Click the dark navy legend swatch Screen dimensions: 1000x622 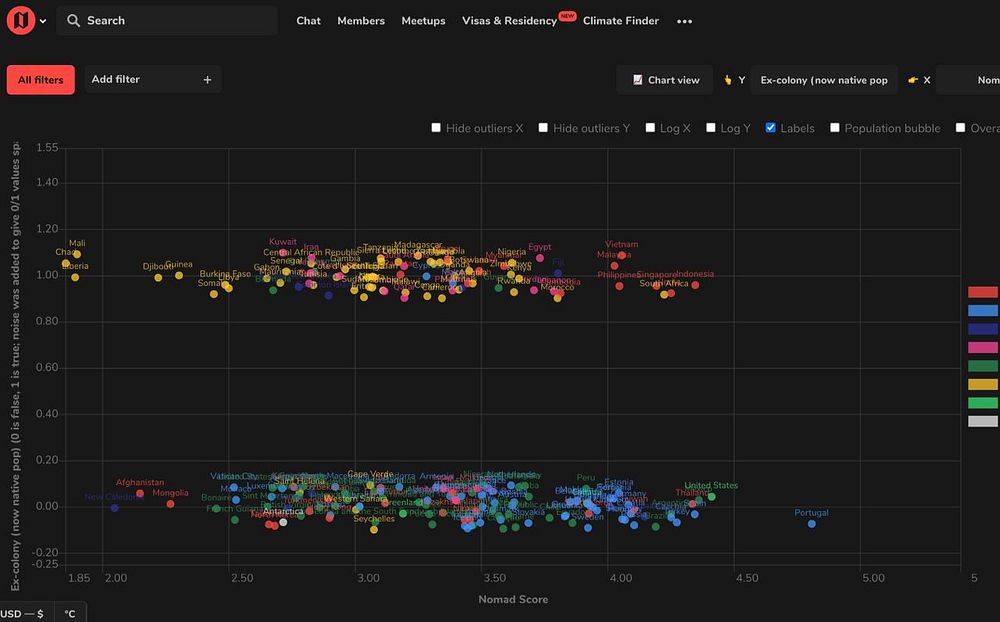[x=983, y=329]
